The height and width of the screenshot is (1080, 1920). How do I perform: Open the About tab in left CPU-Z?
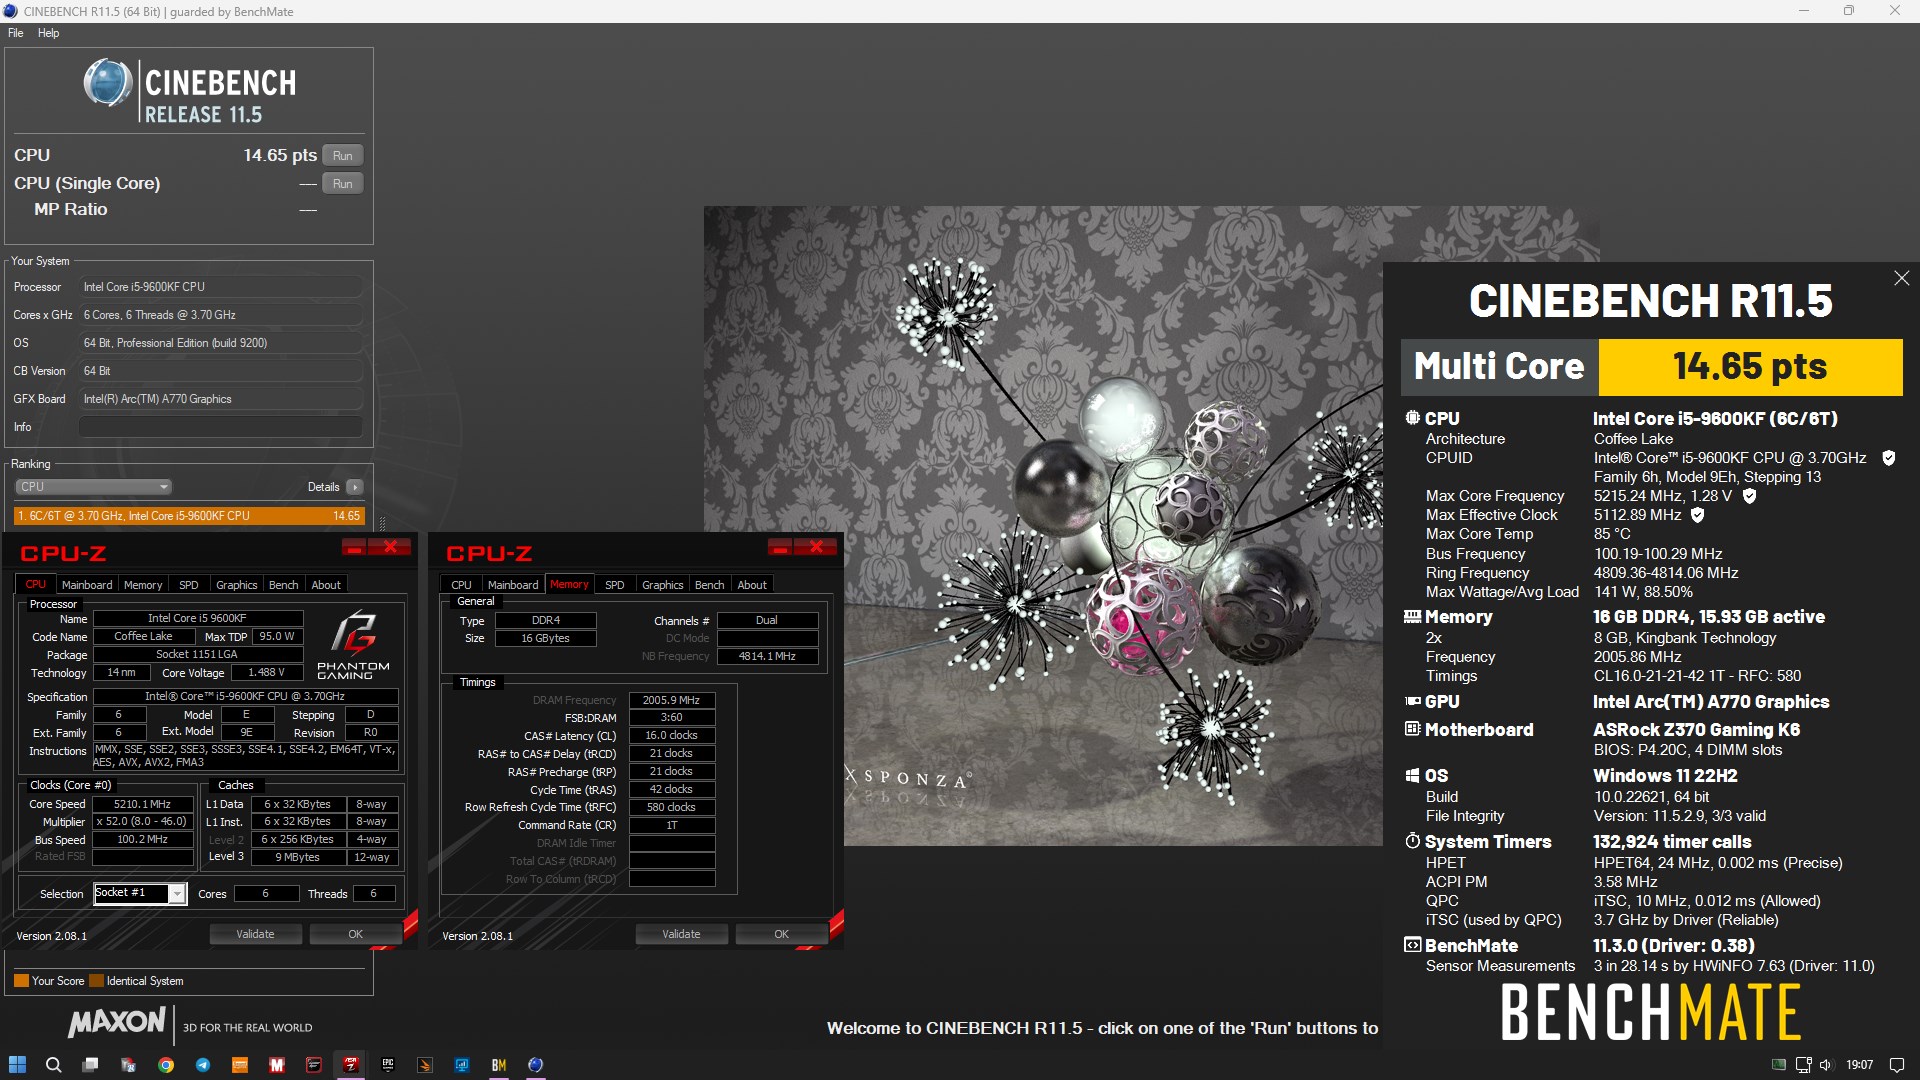tap(326, 585)
